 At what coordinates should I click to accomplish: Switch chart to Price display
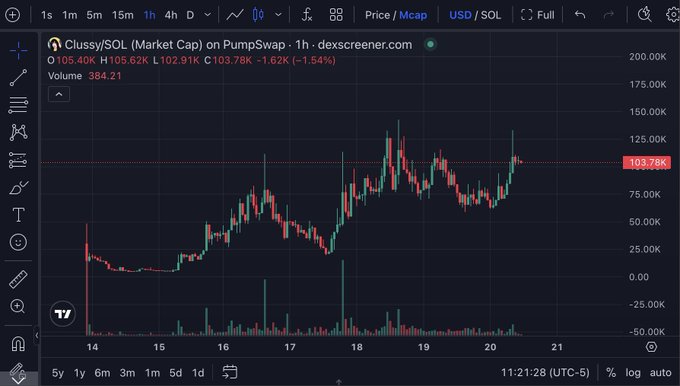(377, 15)
